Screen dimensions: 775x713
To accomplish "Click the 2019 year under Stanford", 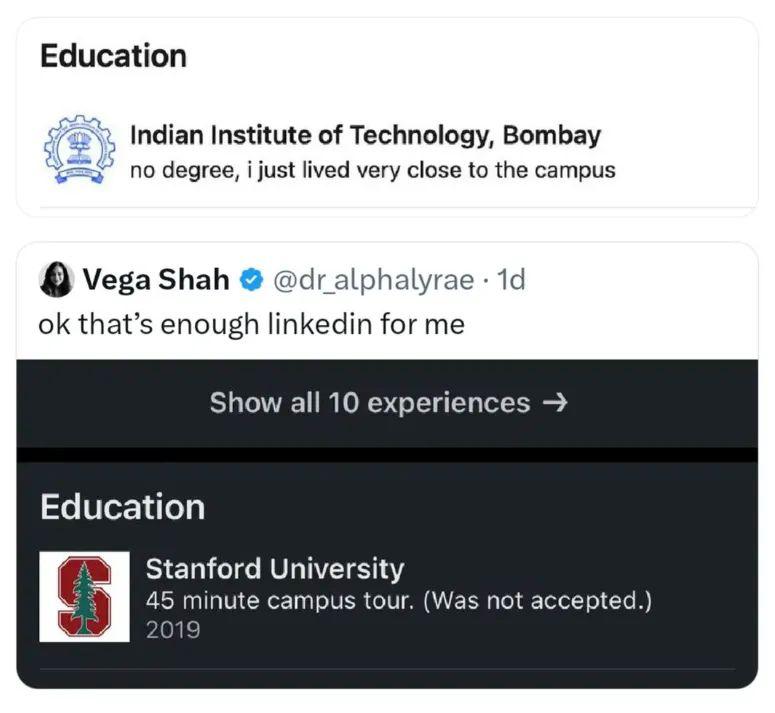I will [x=172, y=630].
